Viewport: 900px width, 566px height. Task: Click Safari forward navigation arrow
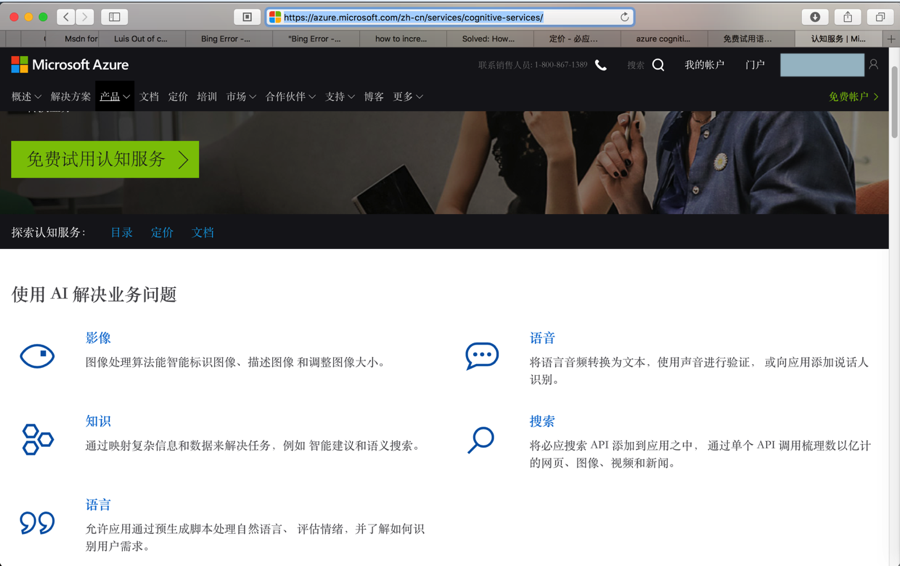click(x=85, y=17)
